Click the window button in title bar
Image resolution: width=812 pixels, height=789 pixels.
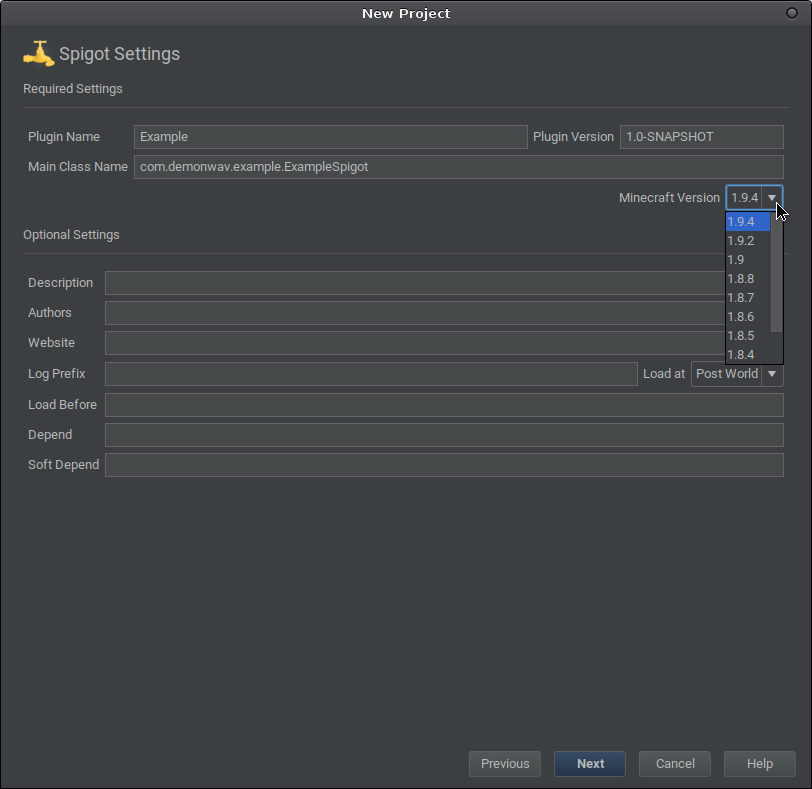click(x=792, y=13)
